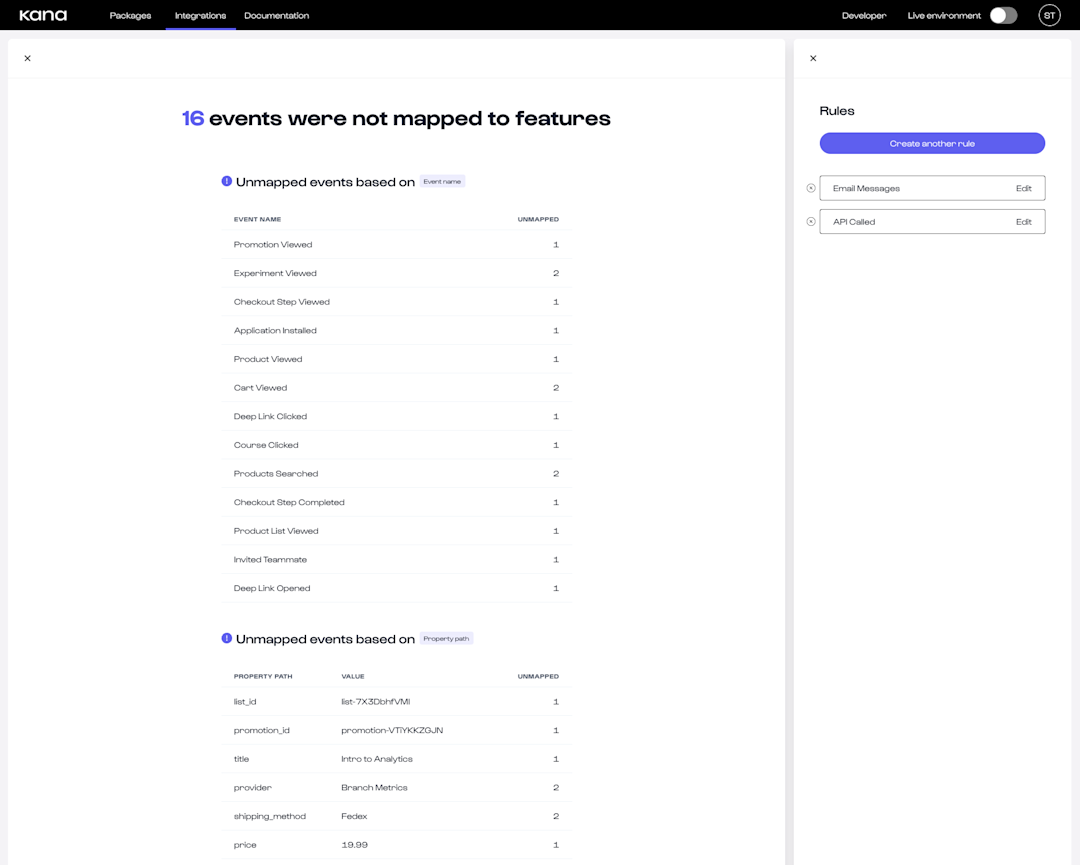Click value Branch Metrics

click(x=374, y=788)
